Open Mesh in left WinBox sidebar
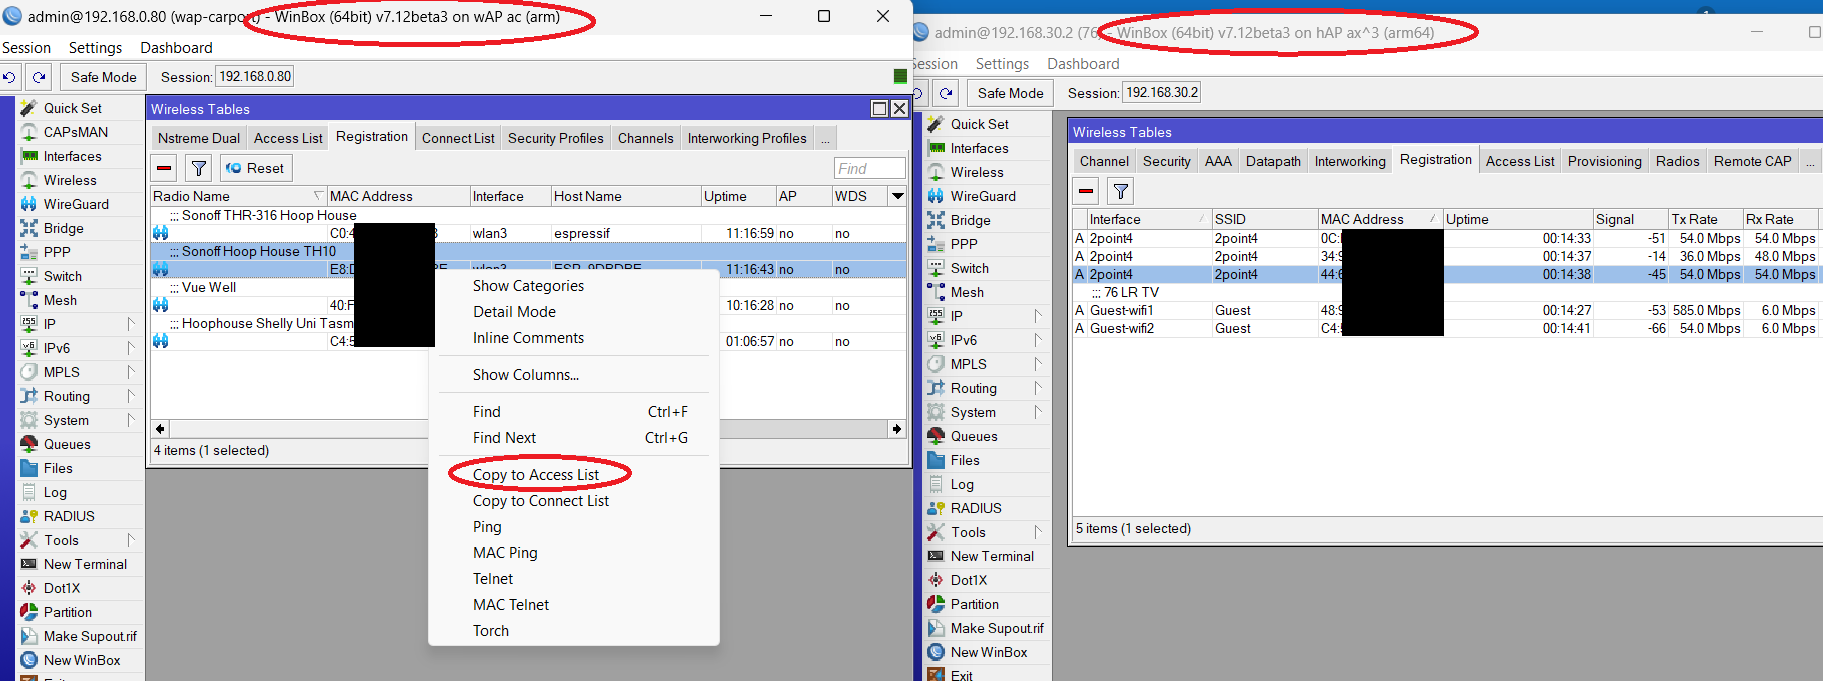The height and width of the screenshot is (681, 1823). point(60,300)
